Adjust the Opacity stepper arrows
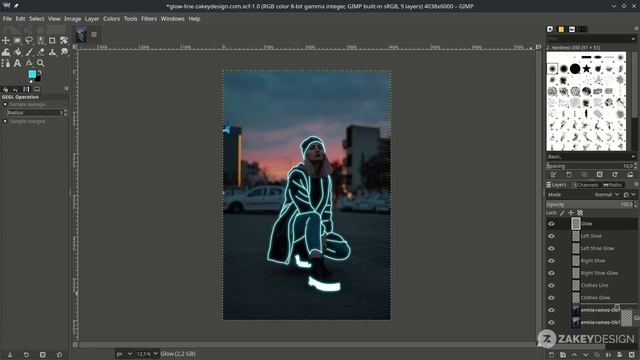 [635, 204]
